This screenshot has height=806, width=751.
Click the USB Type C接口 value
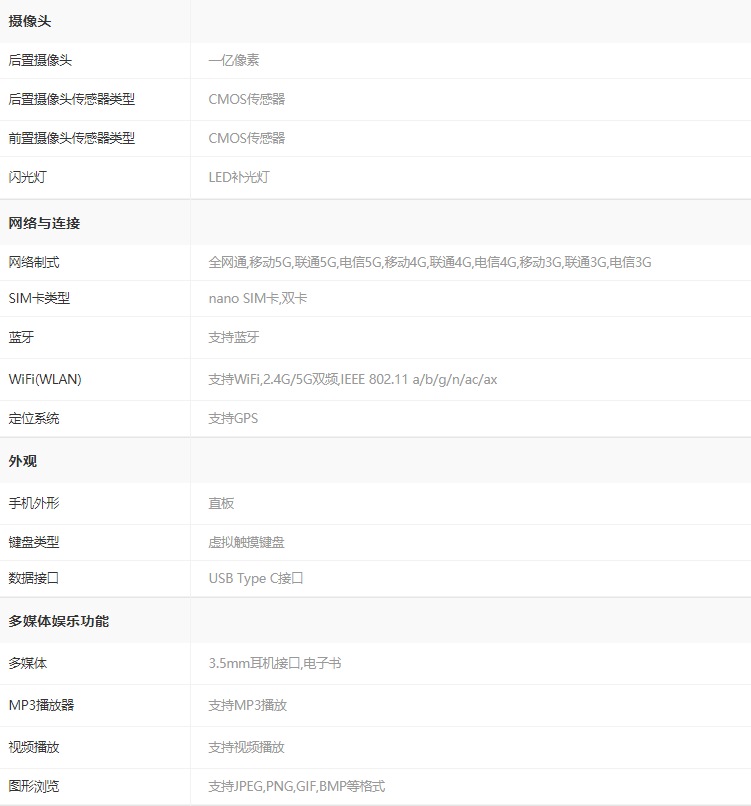[x=256, y=578]
